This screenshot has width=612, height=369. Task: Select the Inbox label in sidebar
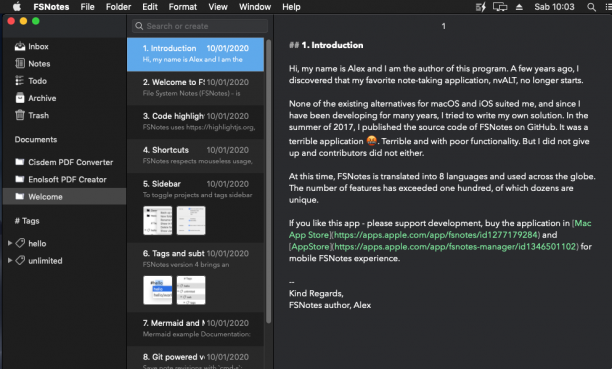point(38,46)
